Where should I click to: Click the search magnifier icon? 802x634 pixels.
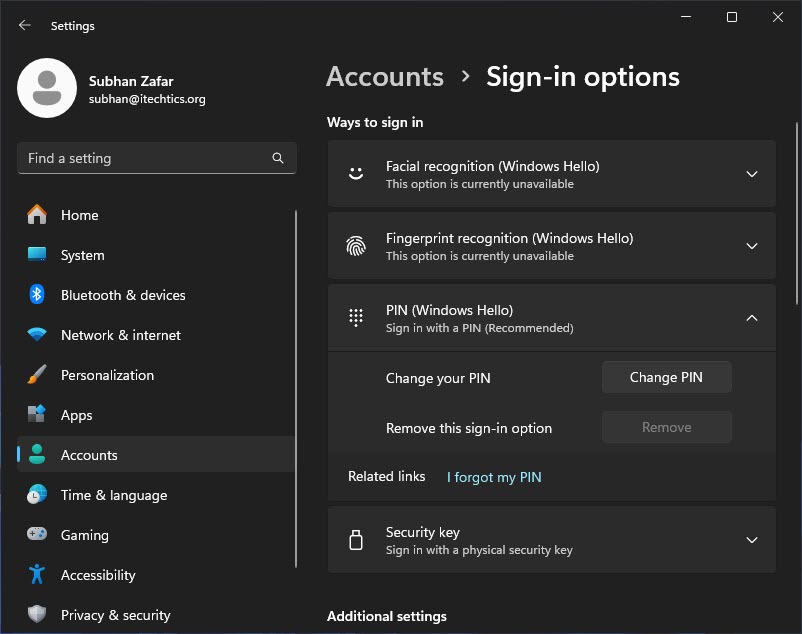(278, 158)
